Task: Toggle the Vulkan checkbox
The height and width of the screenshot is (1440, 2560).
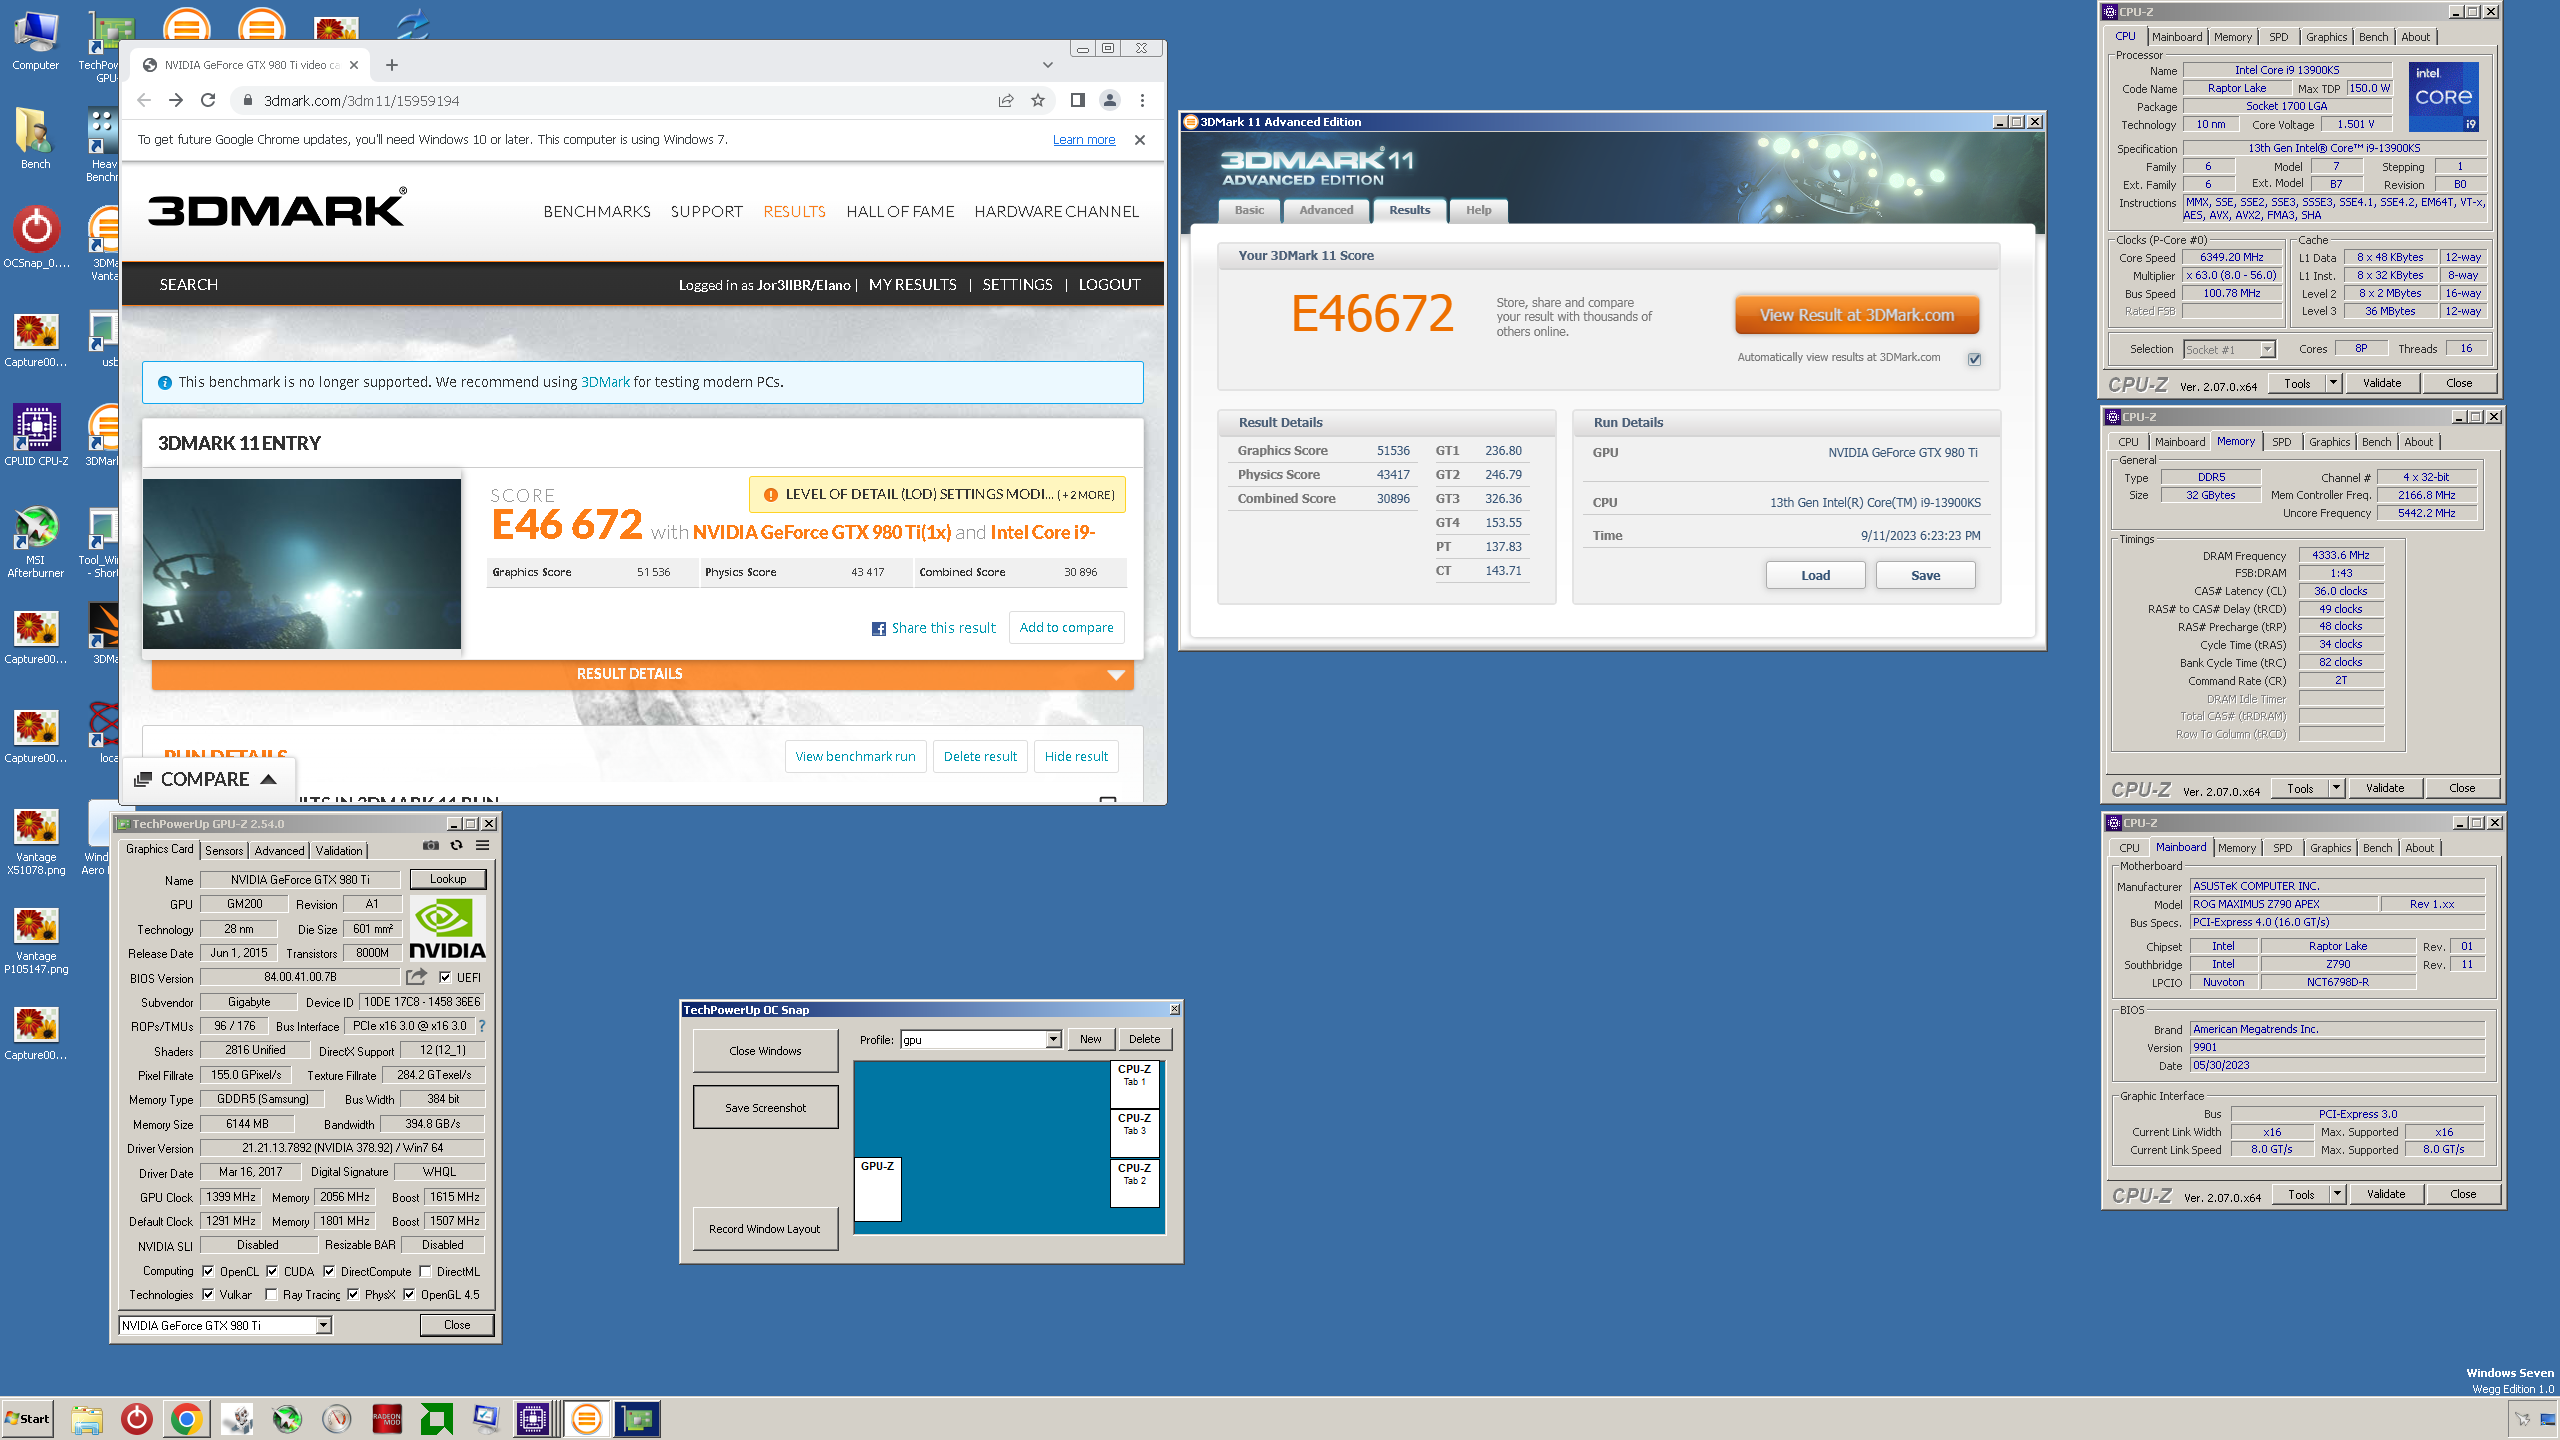Action: [x=208, y=1294]
